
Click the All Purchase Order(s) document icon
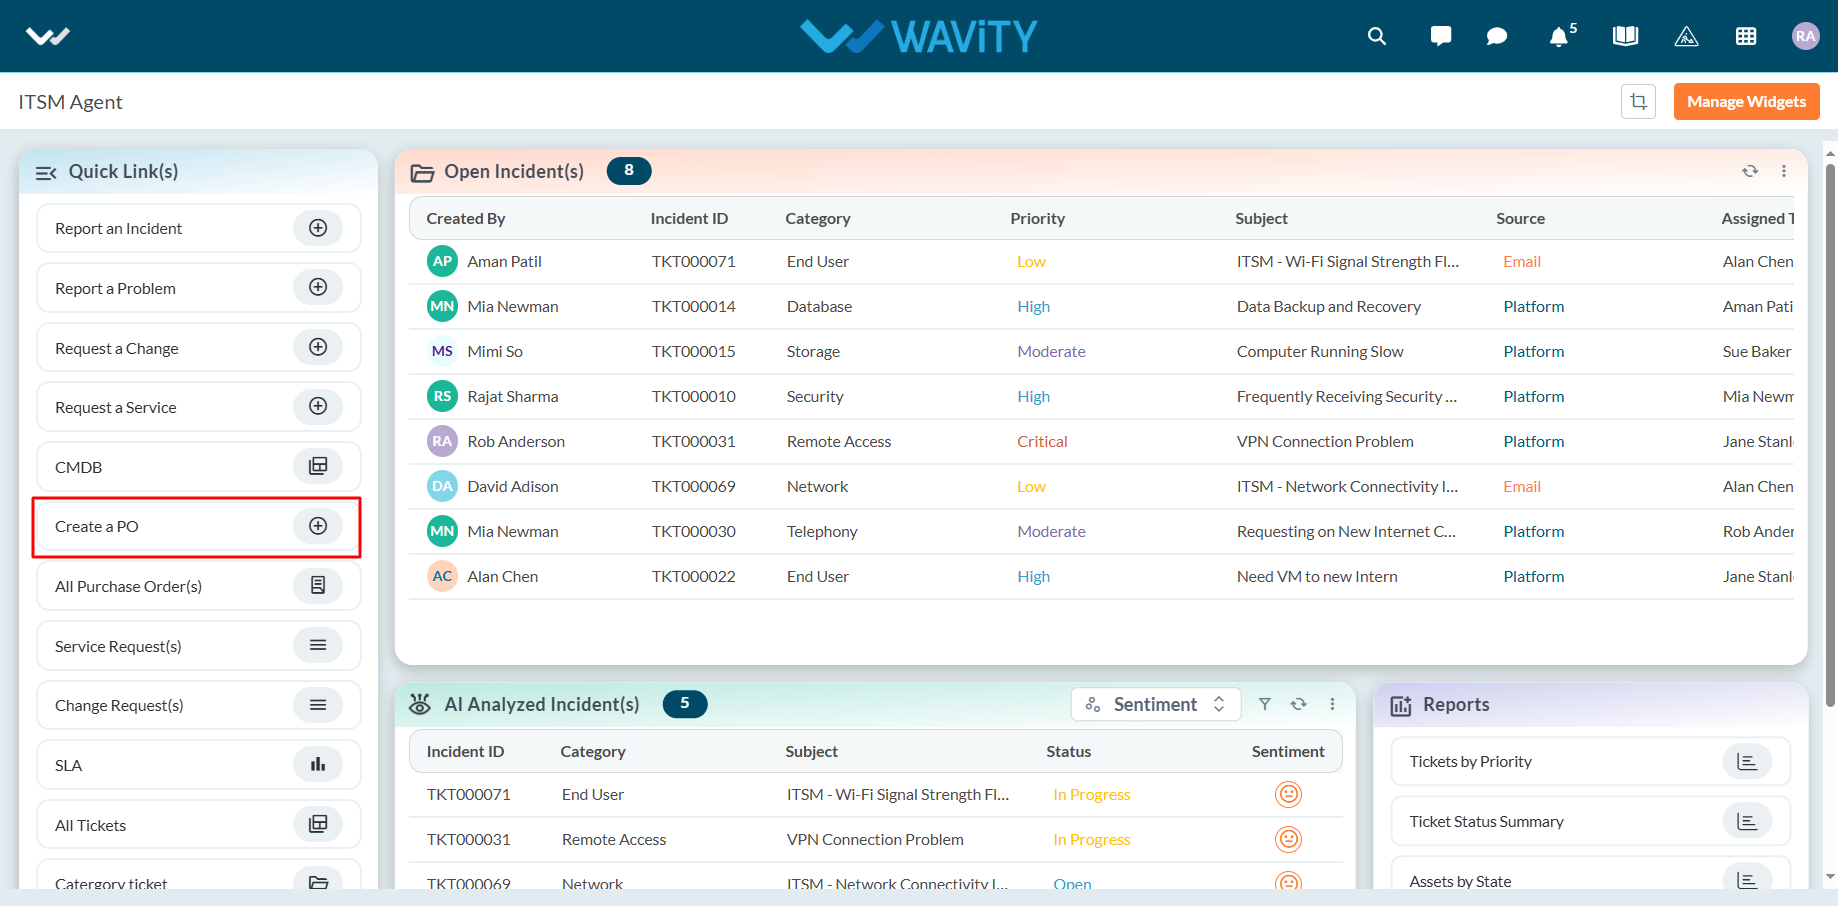[x=318, y=585]
